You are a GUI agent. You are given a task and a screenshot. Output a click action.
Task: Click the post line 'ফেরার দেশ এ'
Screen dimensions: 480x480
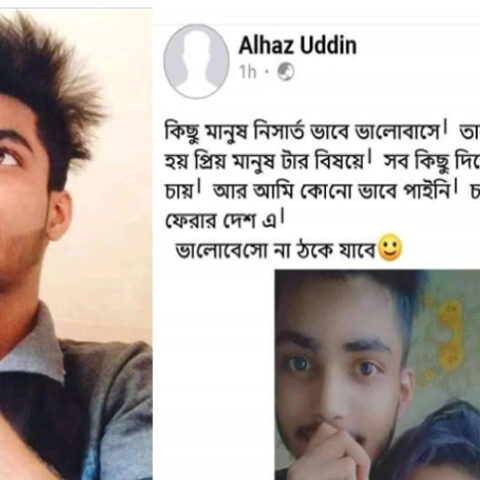(225, 220)
